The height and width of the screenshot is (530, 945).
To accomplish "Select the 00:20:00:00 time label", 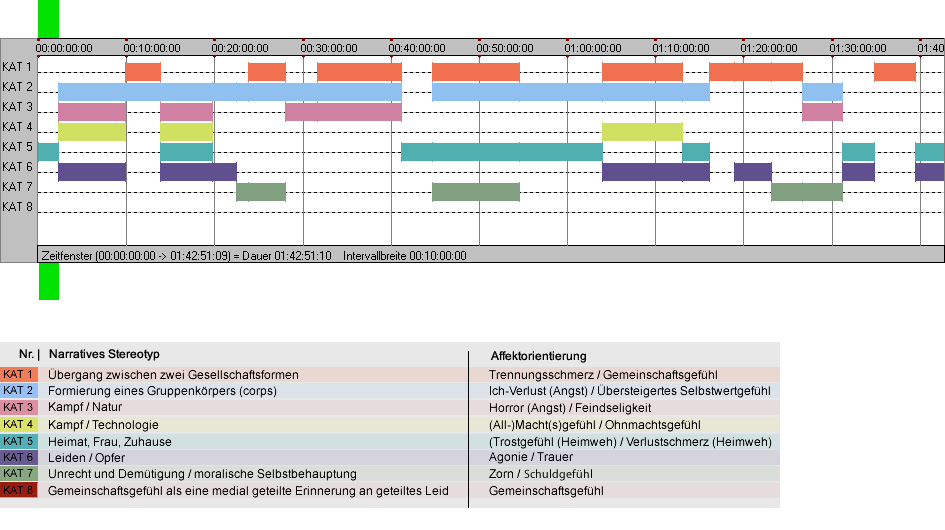I will [x=240, y=48].
